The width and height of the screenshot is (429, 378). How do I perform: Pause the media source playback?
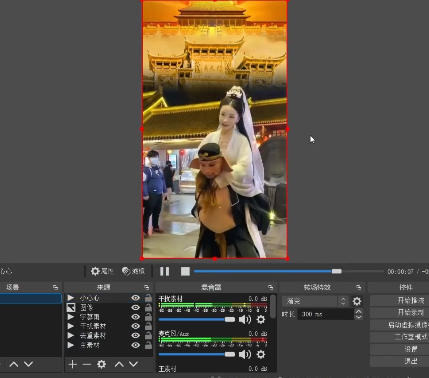pos(164,271)
